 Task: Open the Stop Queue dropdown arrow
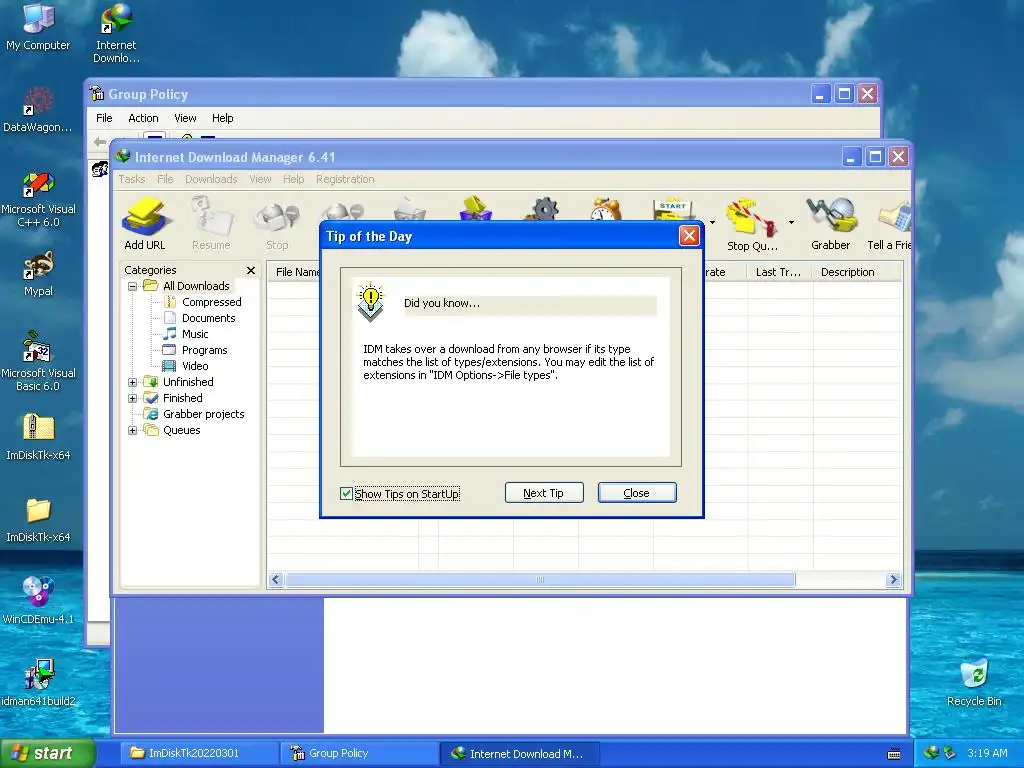pos(791,223)
